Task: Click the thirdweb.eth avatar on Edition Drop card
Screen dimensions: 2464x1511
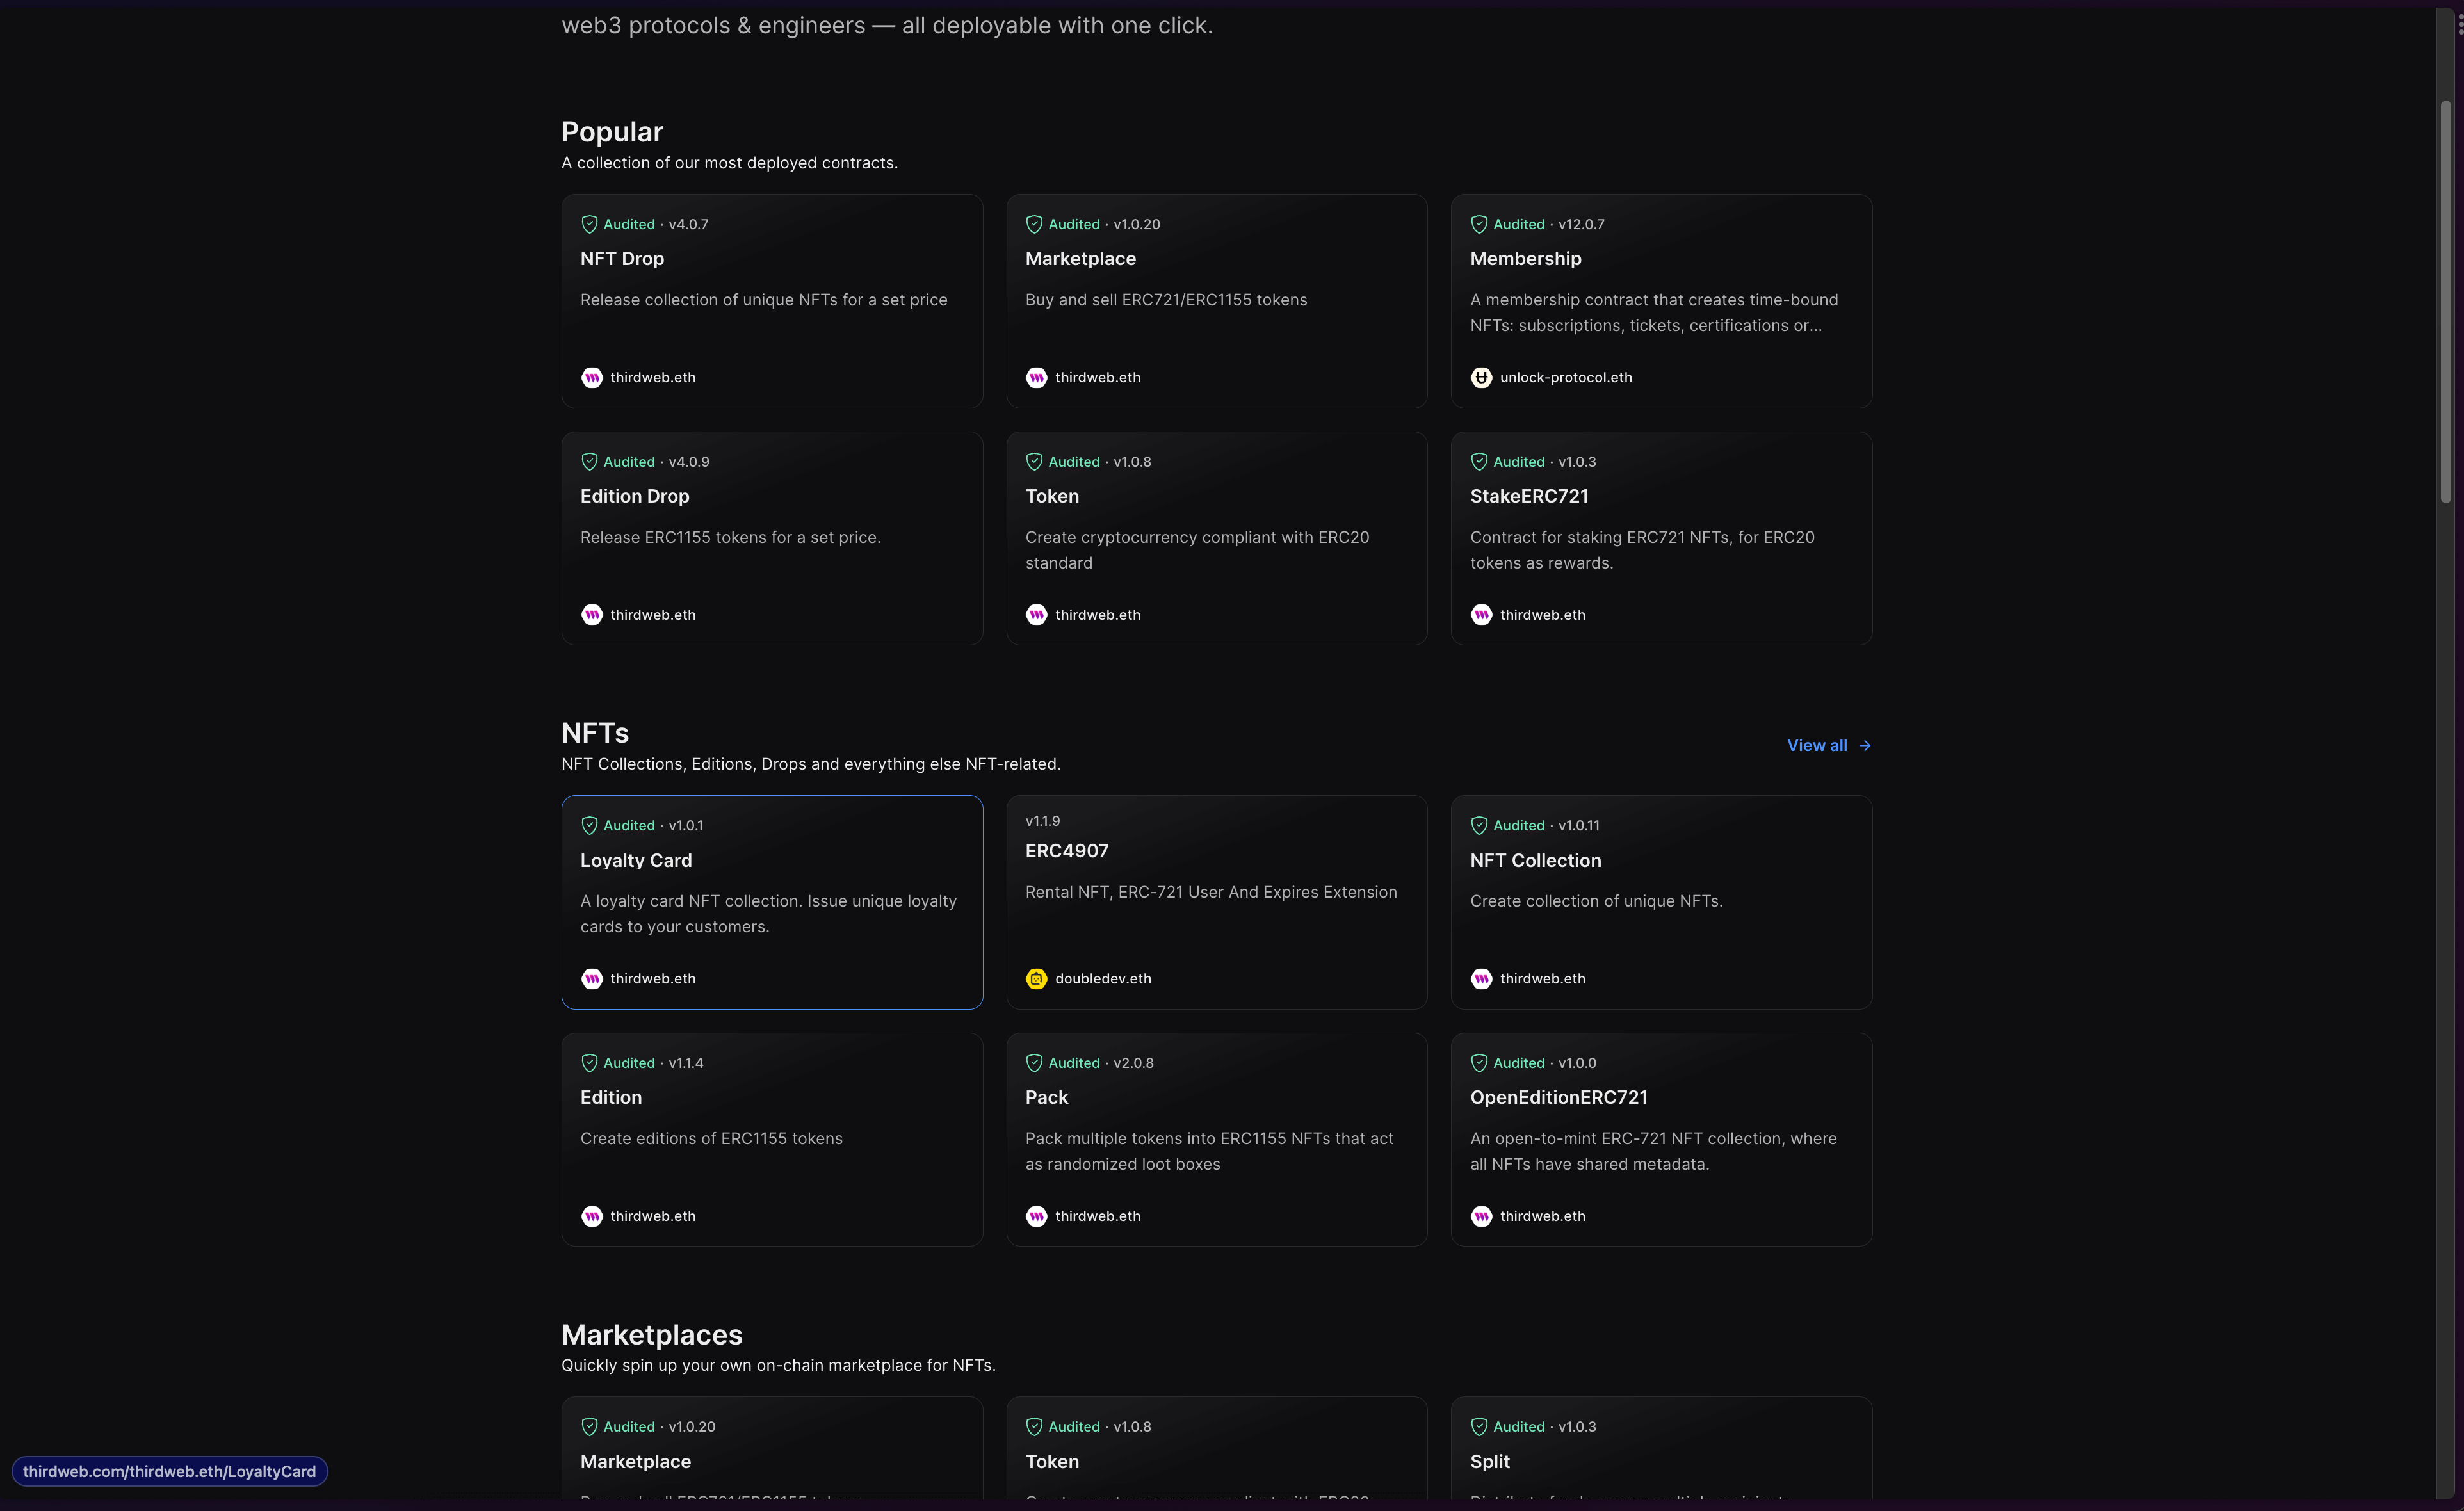Action: [x=592, y=614]
